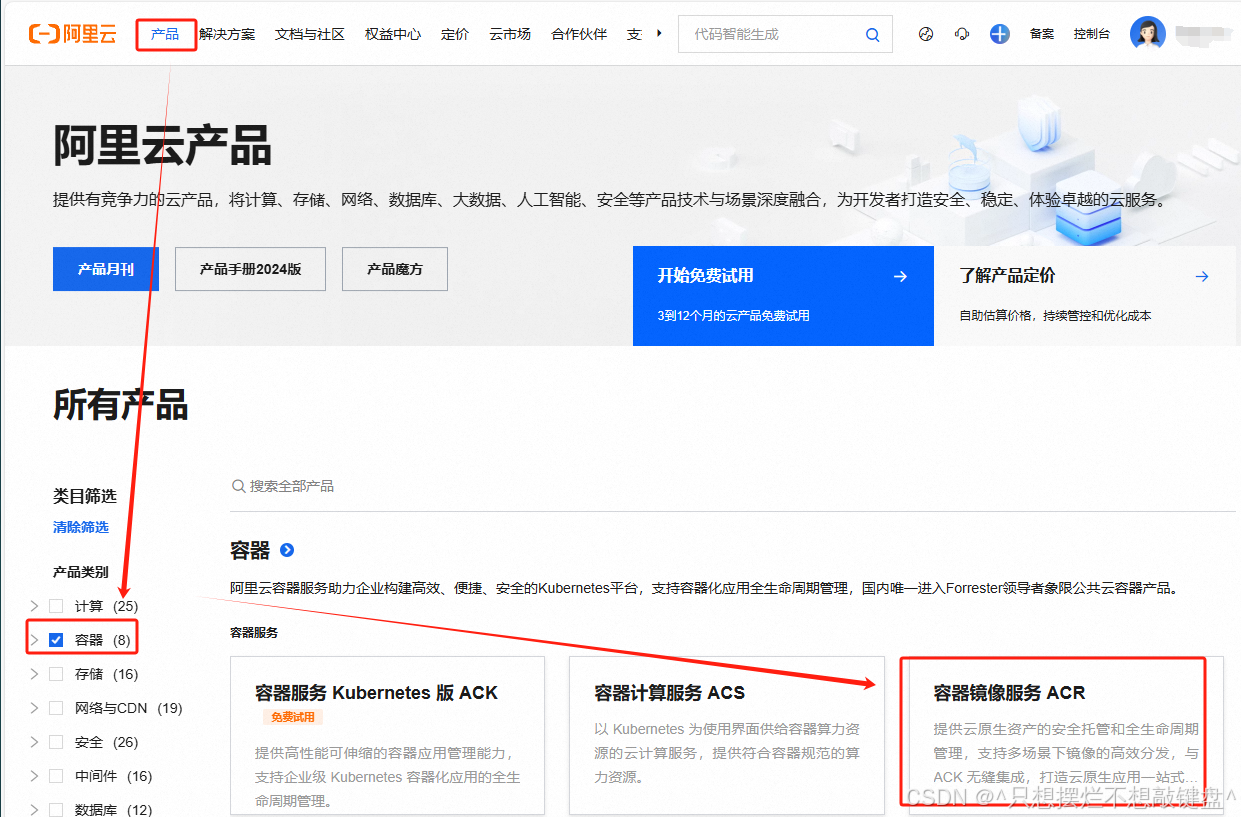This screenshot has height=817, width=1241.
Task: Open the 权益中心 menu
Action: click(393, 34)
